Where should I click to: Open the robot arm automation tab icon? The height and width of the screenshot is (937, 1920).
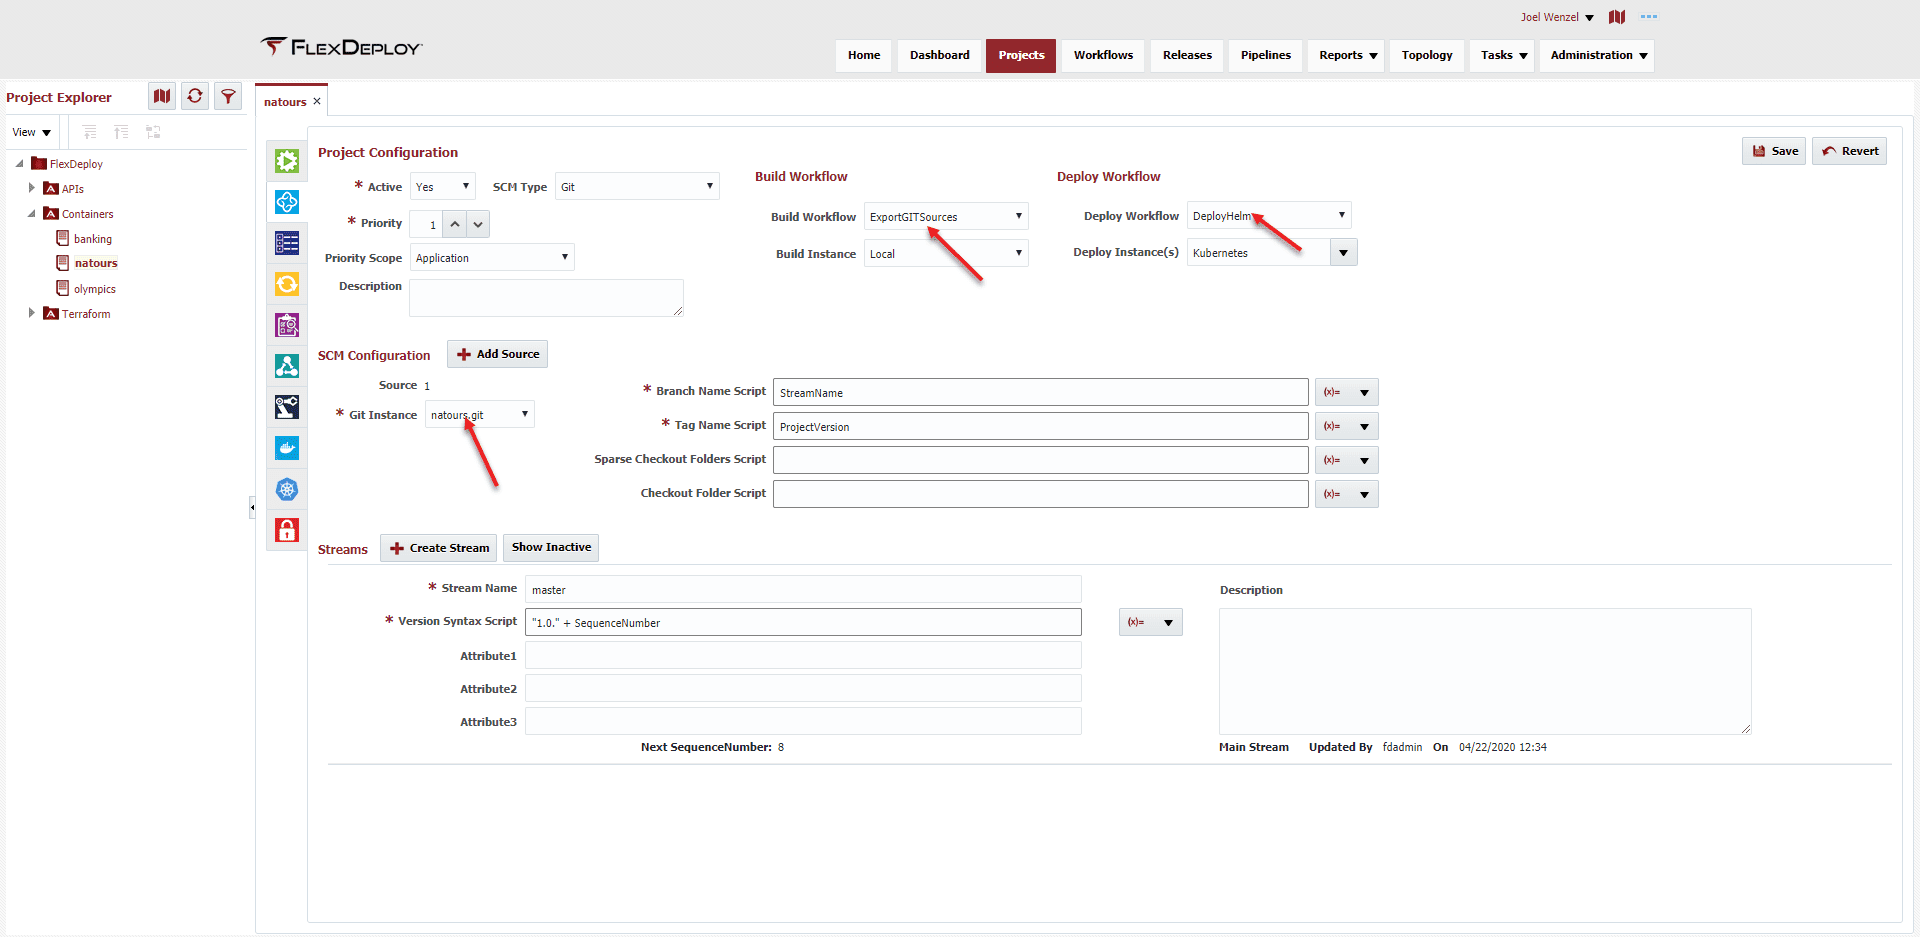[x=287, y=407]
